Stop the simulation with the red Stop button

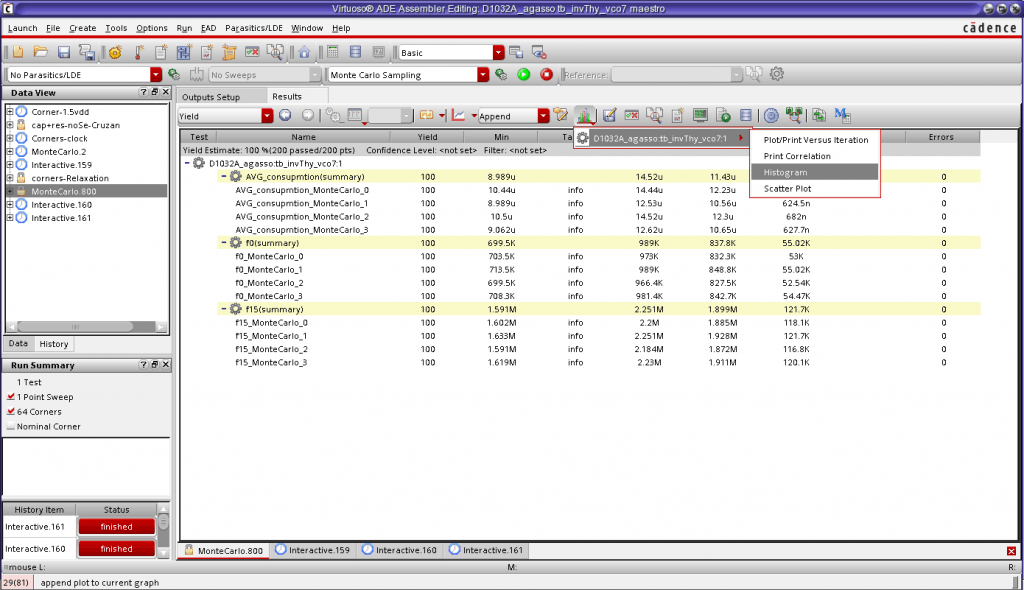click(547, 74)
